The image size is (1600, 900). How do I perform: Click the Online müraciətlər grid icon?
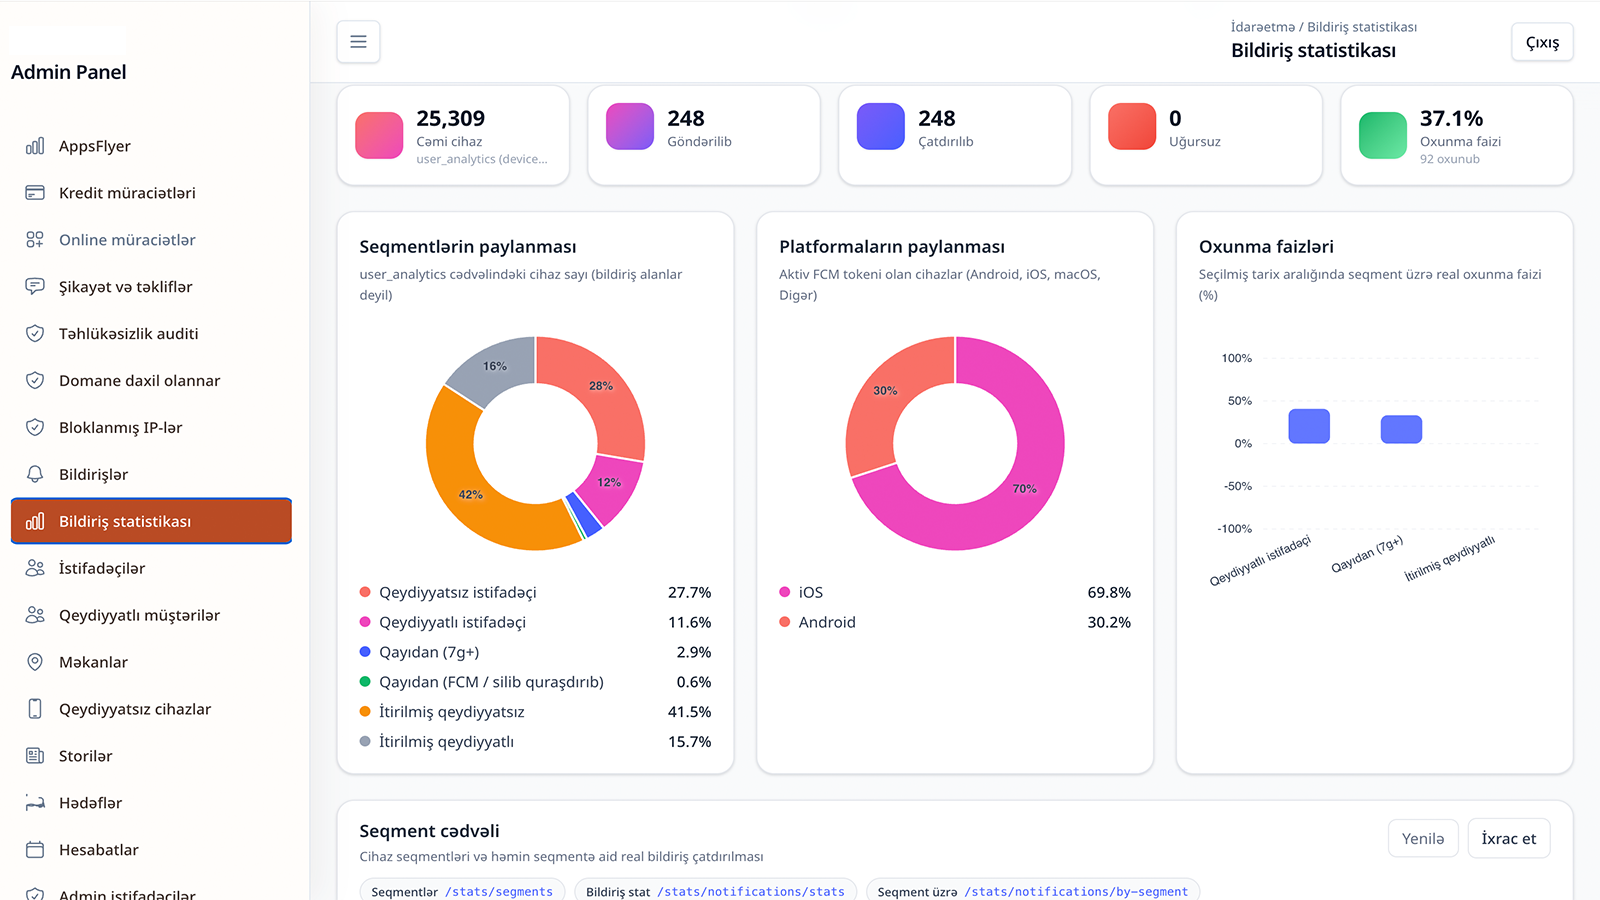35,240
